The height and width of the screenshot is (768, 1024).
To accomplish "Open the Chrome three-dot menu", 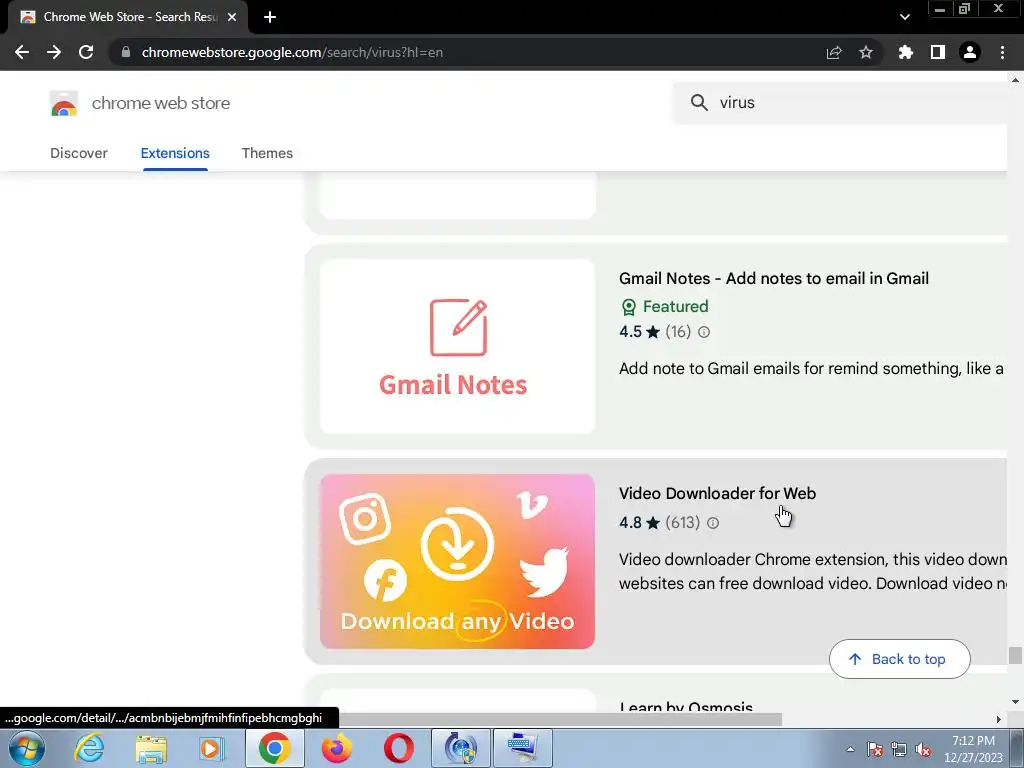I will click(1002, 52).
